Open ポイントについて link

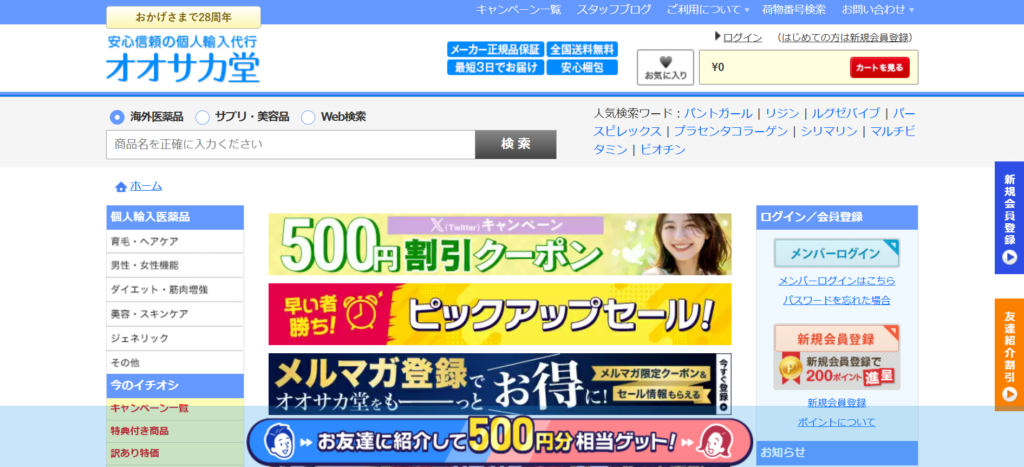pyautogui.click(x=837, y=422)
